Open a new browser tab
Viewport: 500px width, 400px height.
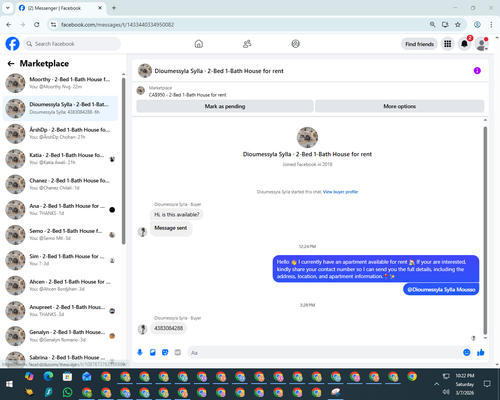114,8
